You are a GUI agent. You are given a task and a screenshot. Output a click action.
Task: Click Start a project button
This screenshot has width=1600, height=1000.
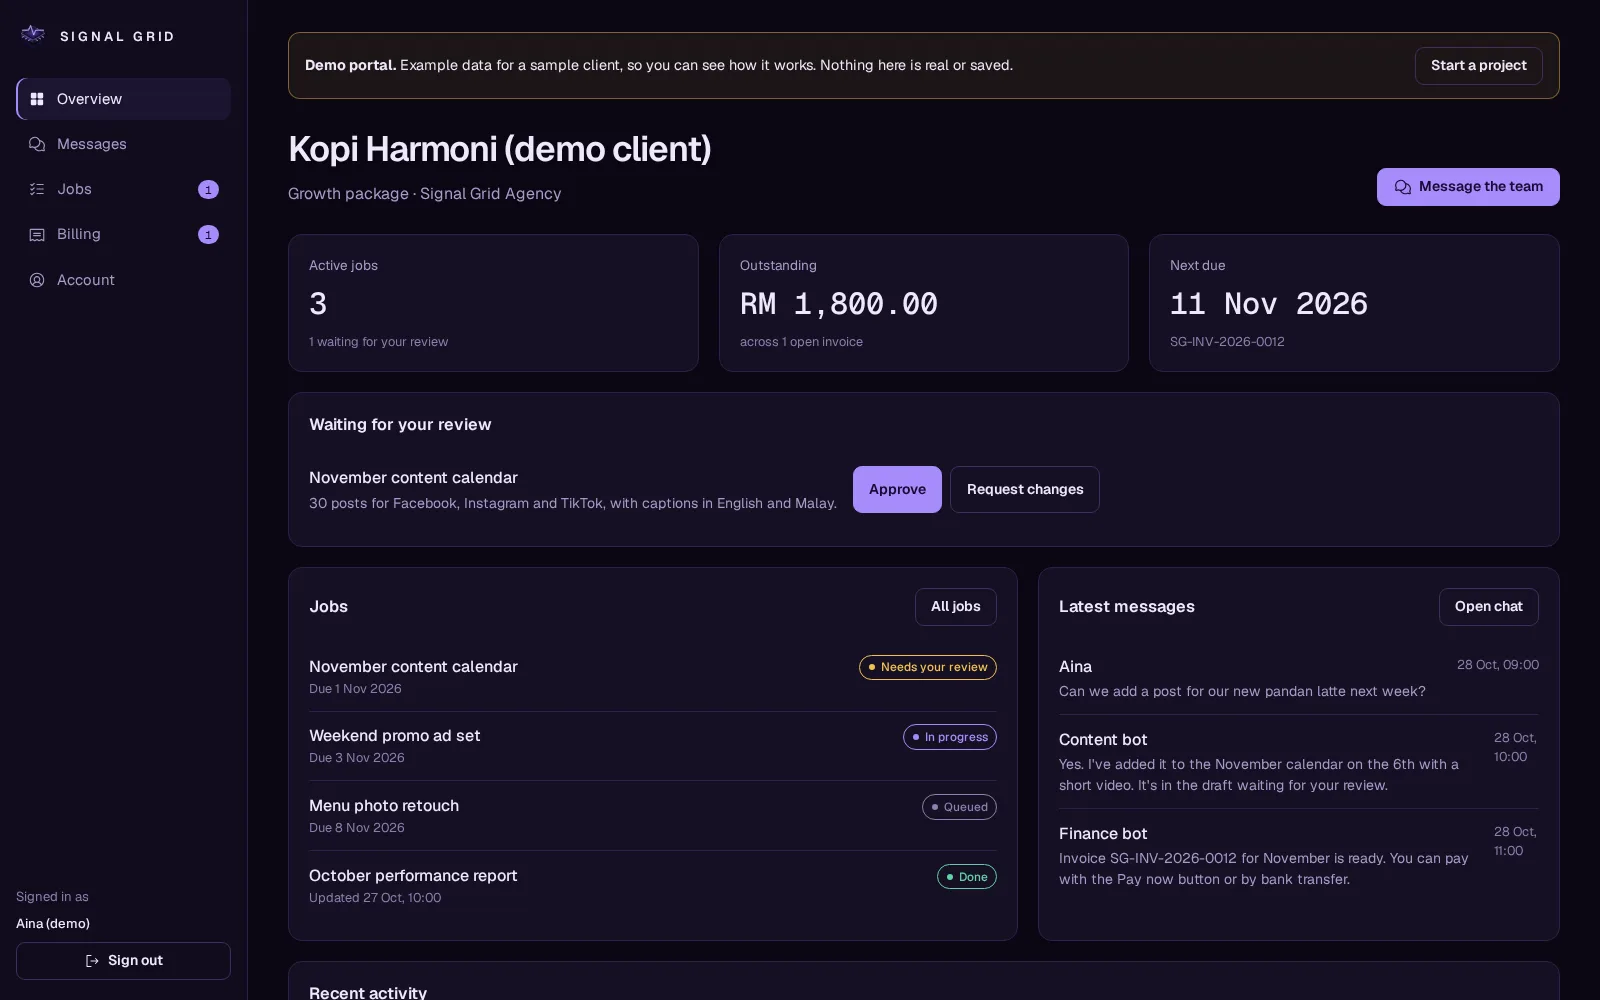1478,66
